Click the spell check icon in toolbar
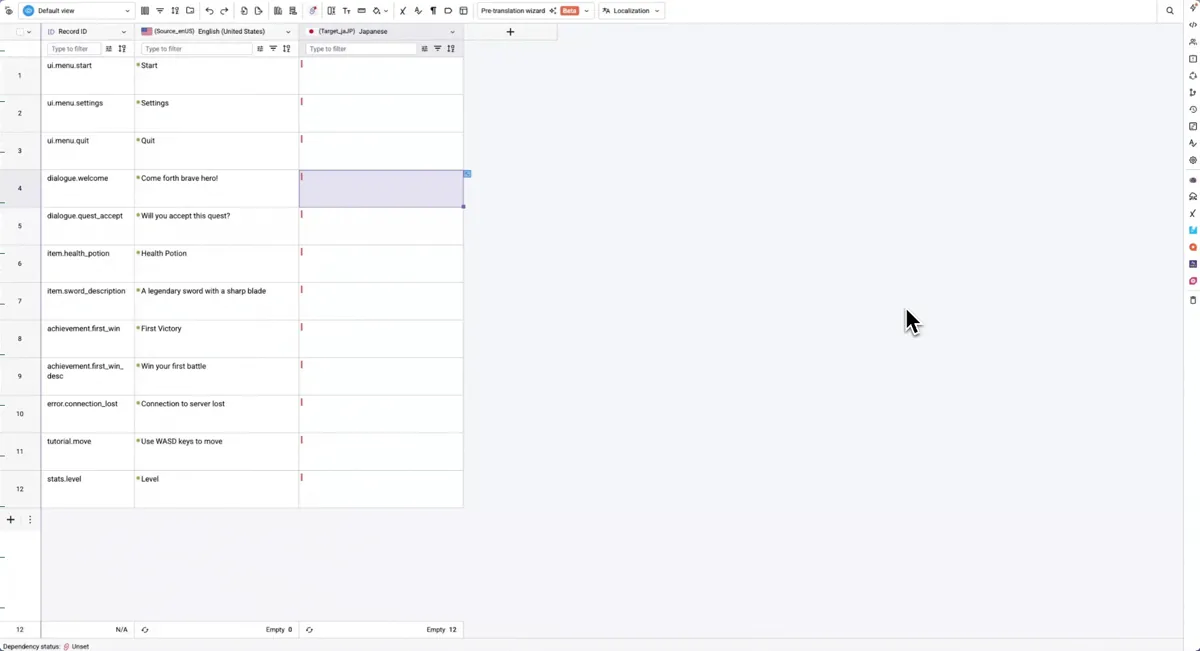1200x651 pixels. click(418, 11)
